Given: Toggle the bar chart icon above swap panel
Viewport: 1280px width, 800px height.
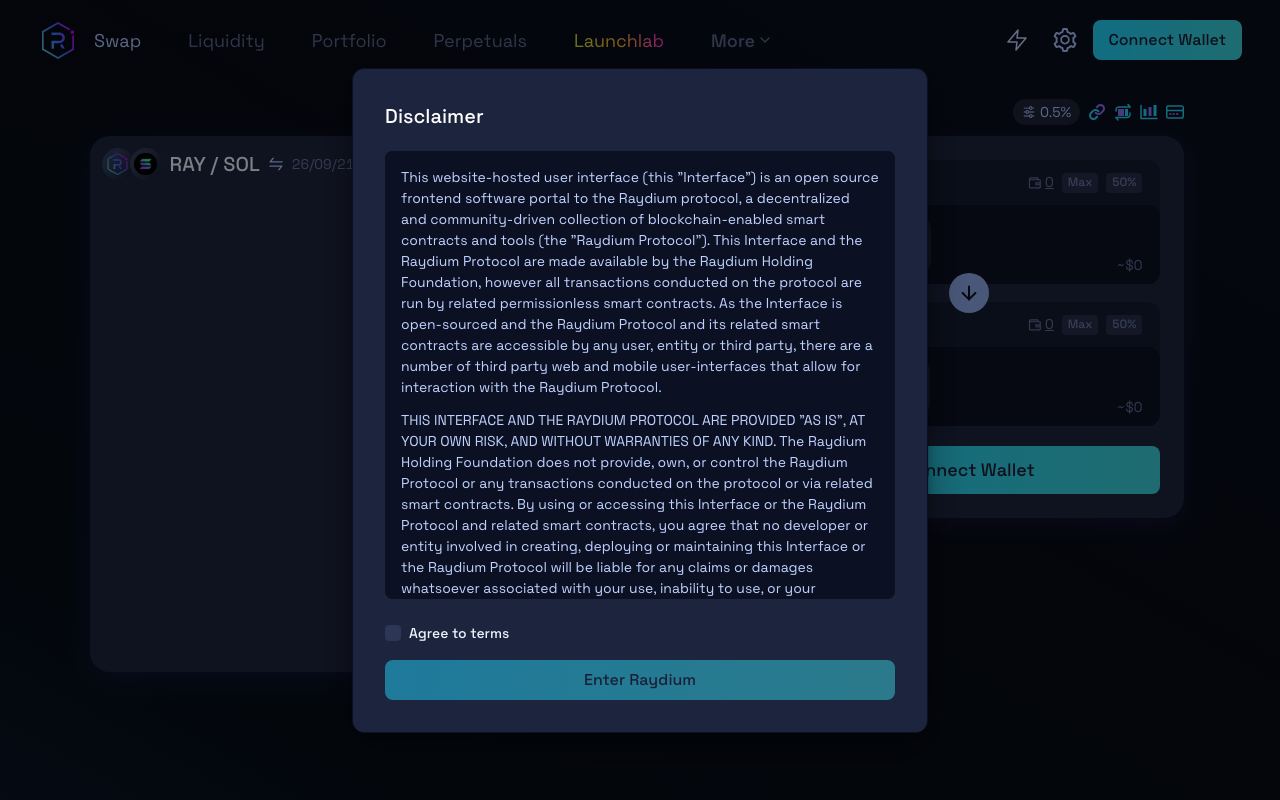Looking at the screenshot, I should pyautogui.click(x=1149, y=112).
